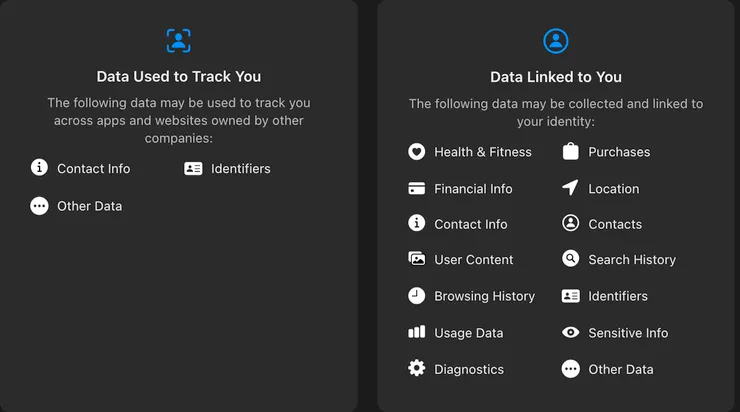The width and height of the screenshot is (740, 412).
Task: Click the Data Linked to You person icon
Action: 555,41
